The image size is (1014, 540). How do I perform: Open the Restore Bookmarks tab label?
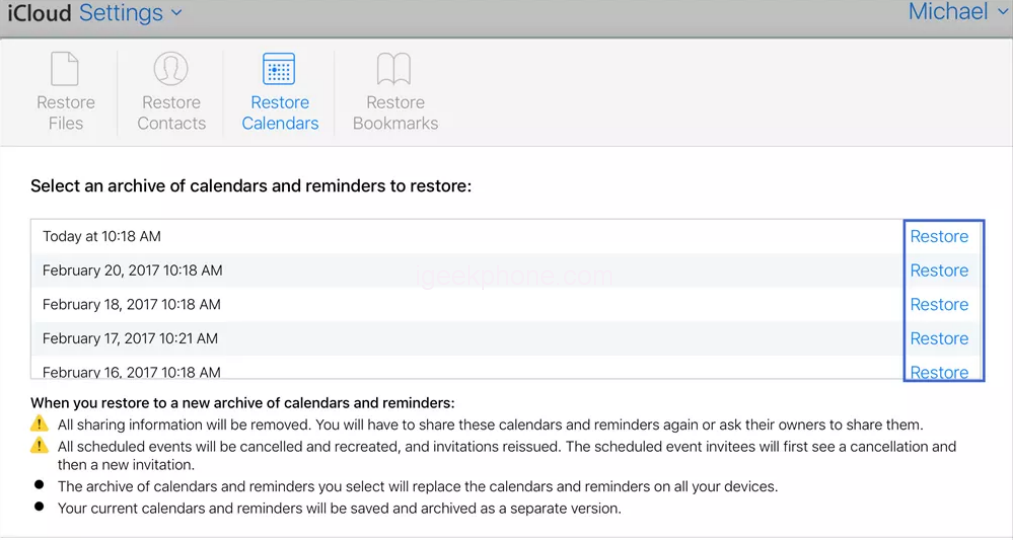(x=395, y=113)
